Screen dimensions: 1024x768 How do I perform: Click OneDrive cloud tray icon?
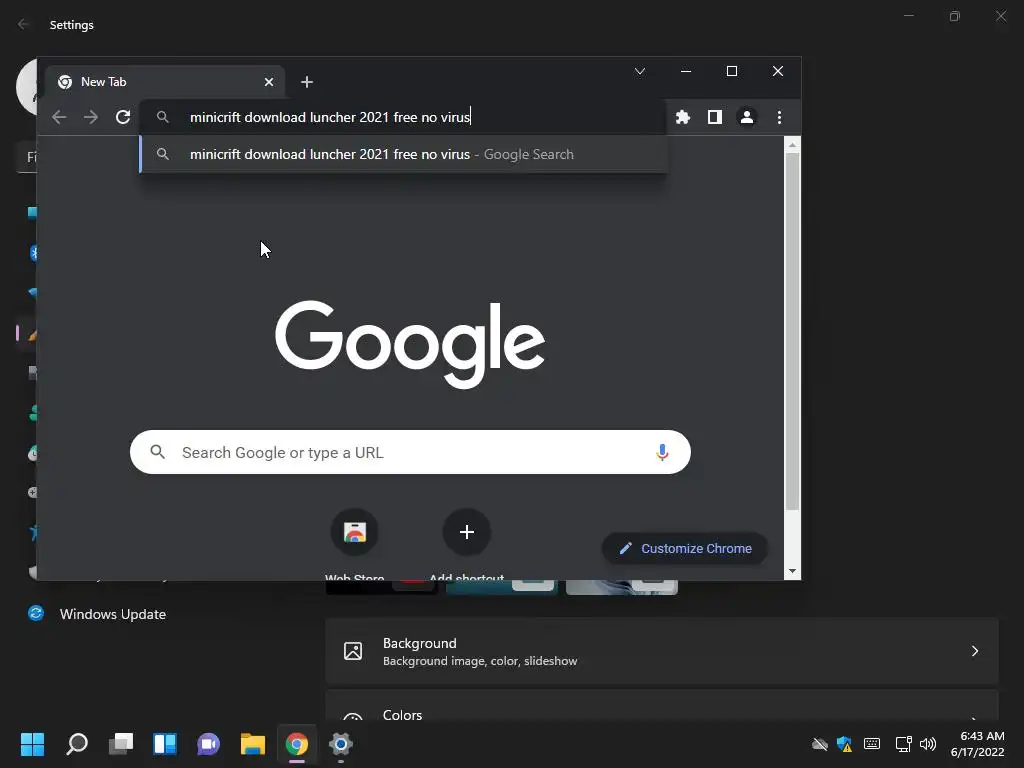pyautogui.click(x=820, y=744)
